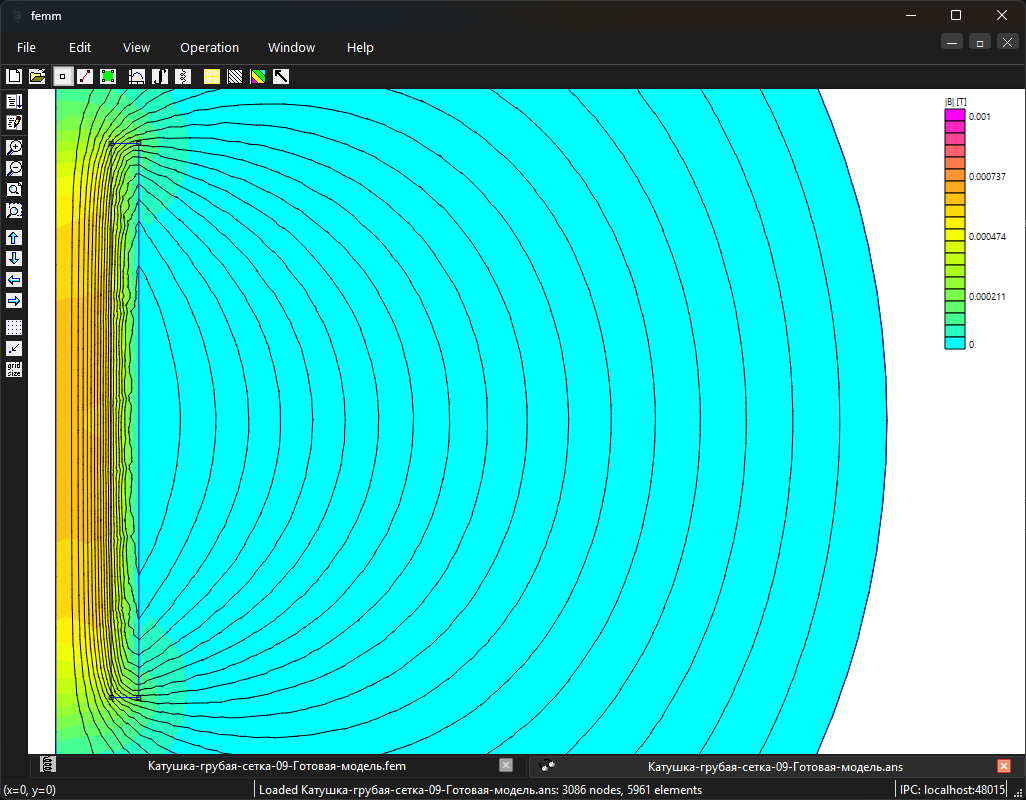Click the zoom to fit icon
Viewport: 1026px width, 800px height.
coord(14,190)
